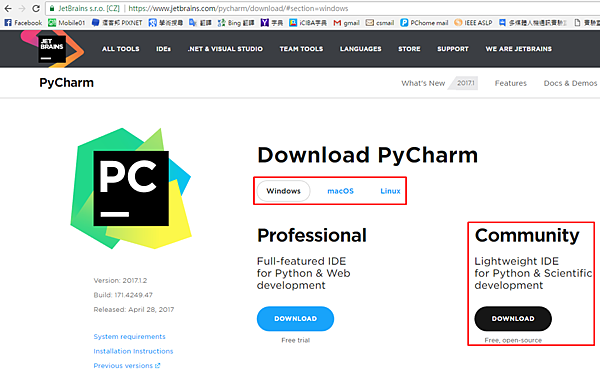
Task: Open the TEAM TOOLS menu
Action: click(301, 49)
